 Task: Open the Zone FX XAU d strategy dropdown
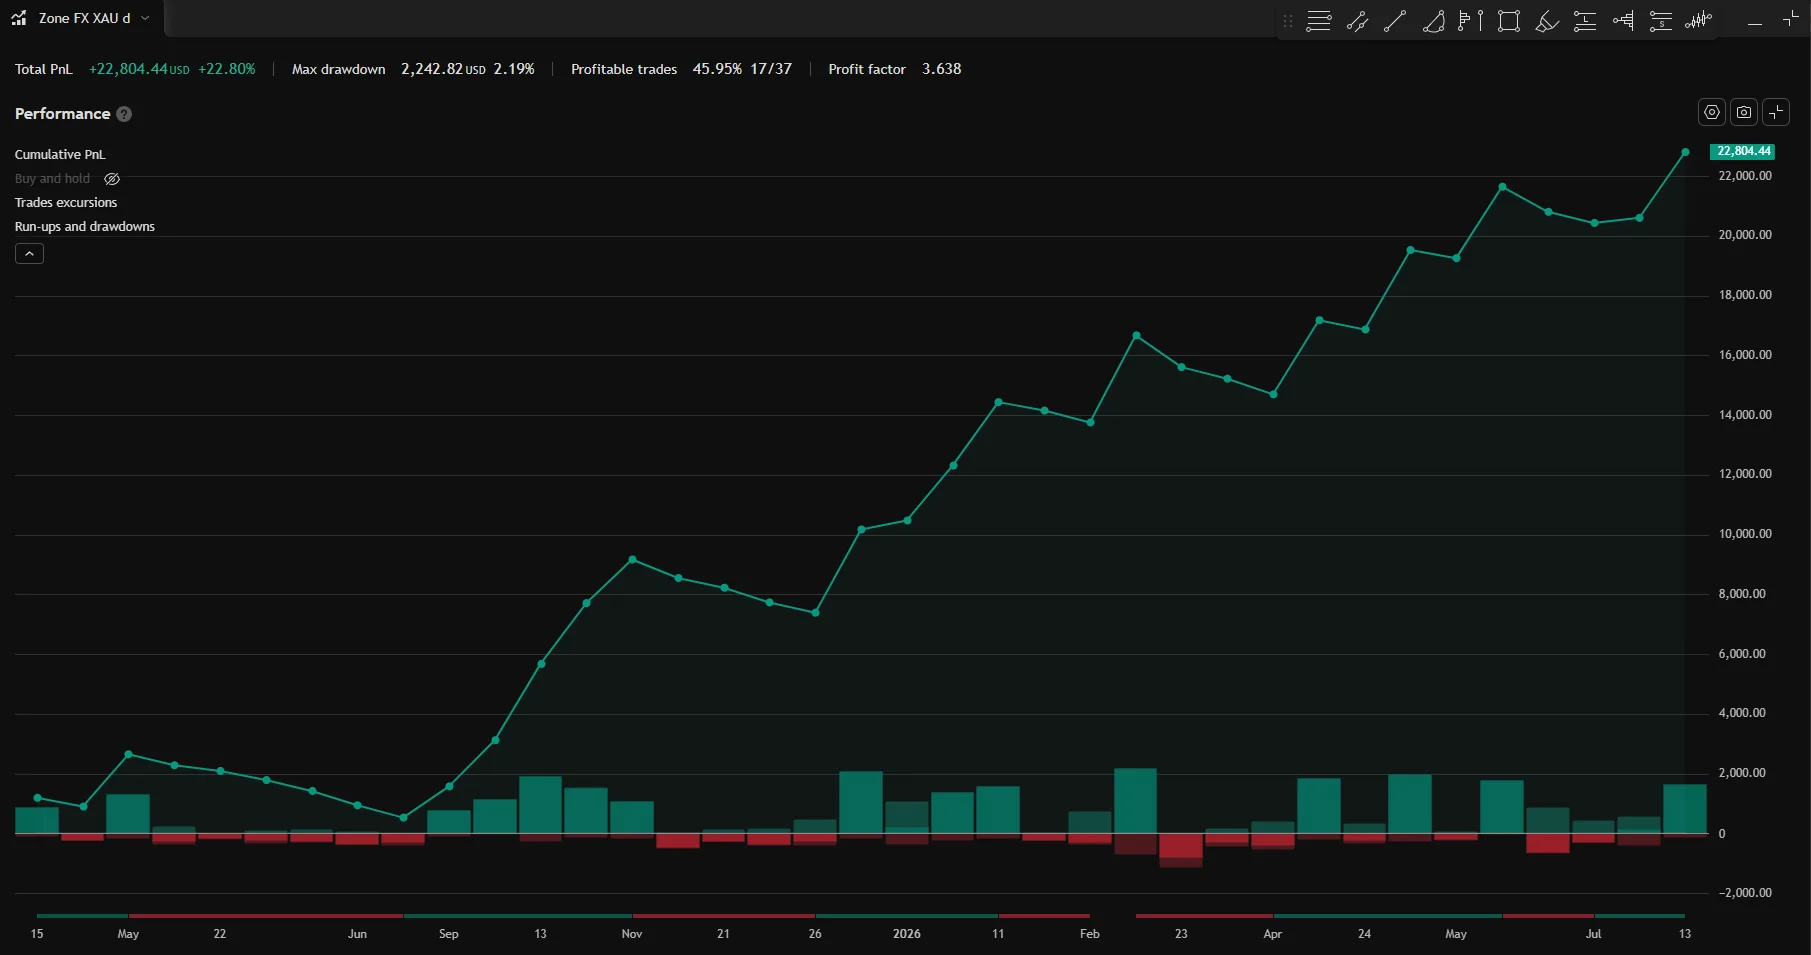[145, 18]
